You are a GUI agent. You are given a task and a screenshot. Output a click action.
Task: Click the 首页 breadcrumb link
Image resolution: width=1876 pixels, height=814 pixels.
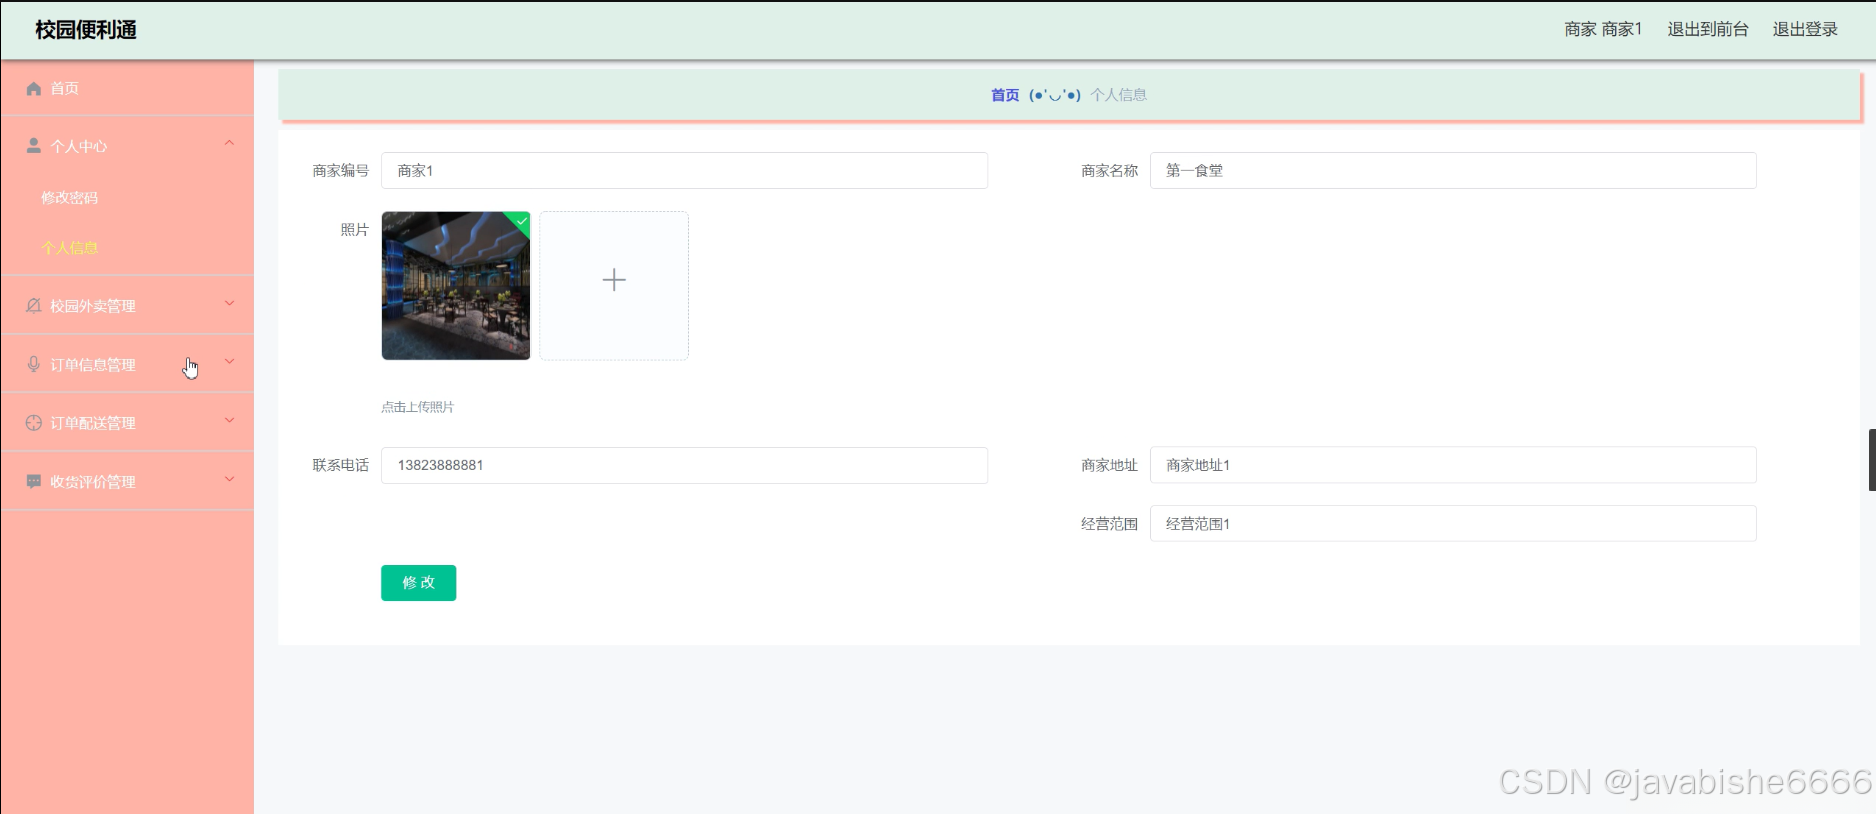pyautogui.click(x=1005, y=95)
